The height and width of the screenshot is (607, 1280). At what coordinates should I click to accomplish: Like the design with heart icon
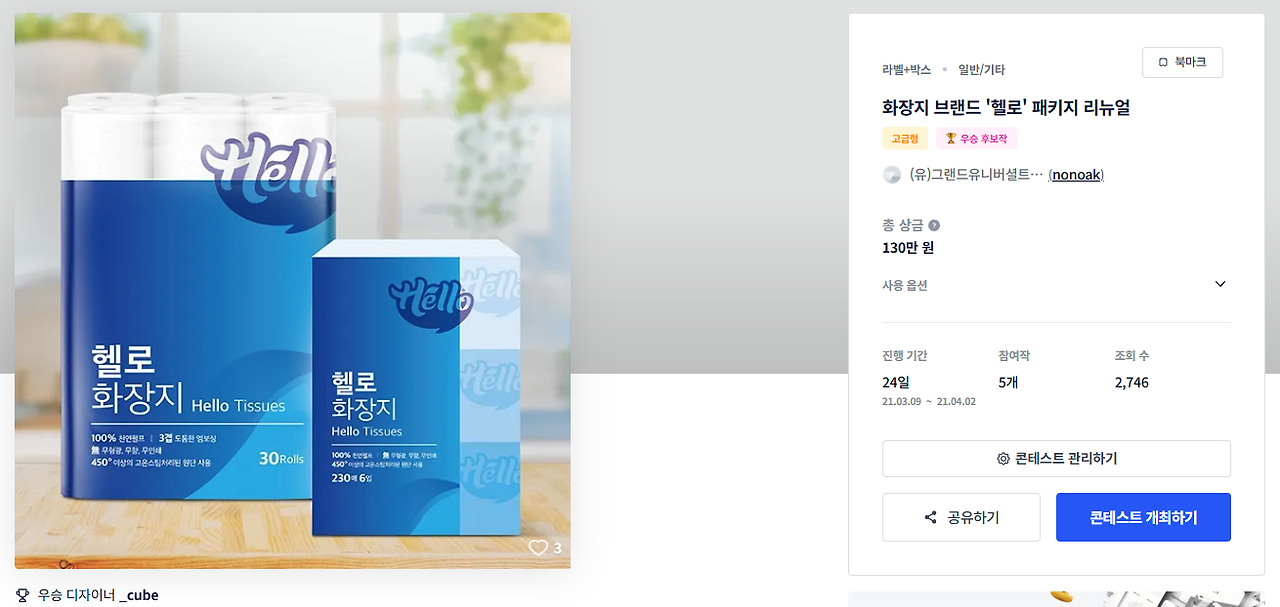point(538,547)
